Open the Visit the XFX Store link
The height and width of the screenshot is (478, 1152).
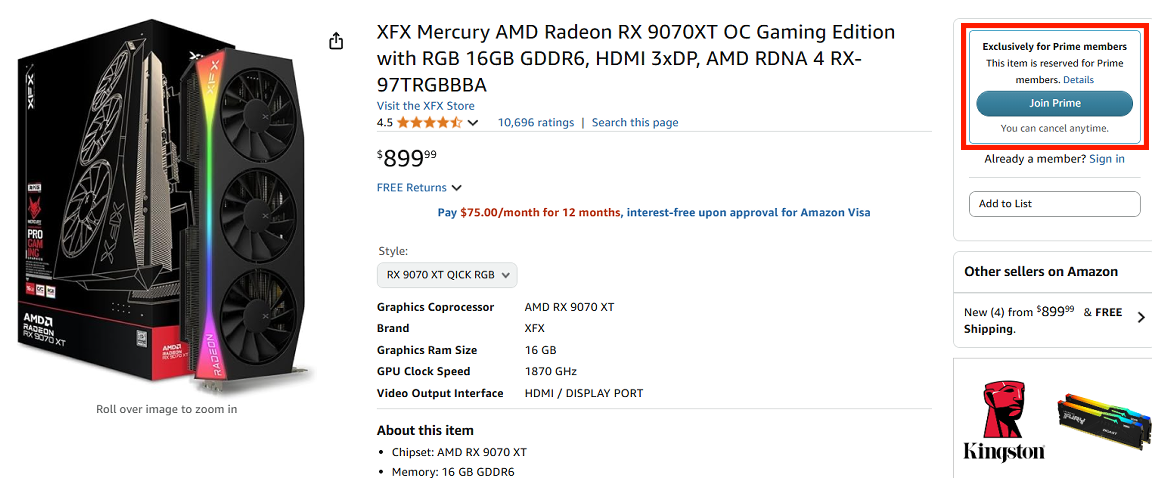425,106
